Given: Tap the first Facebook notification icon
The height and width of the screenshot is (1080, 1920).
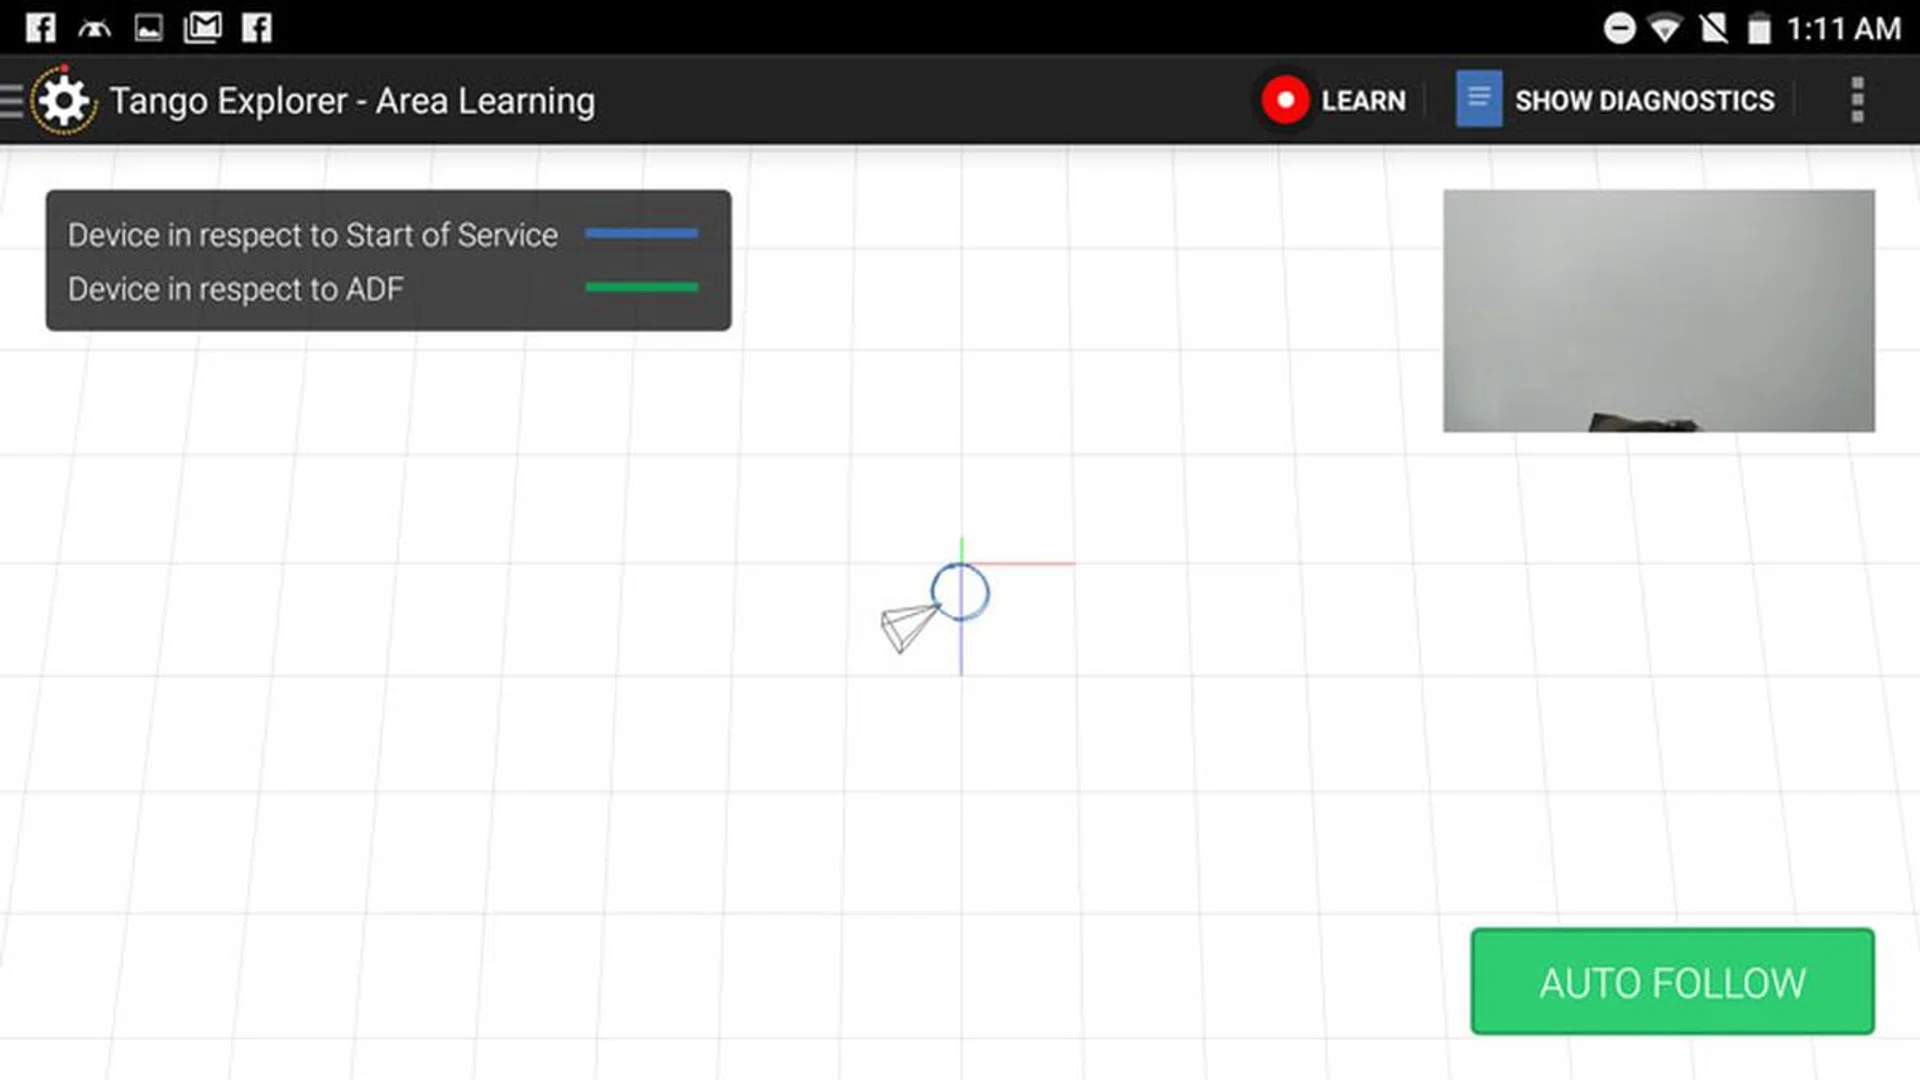Looking at the screenshot, I should [40, 27].
